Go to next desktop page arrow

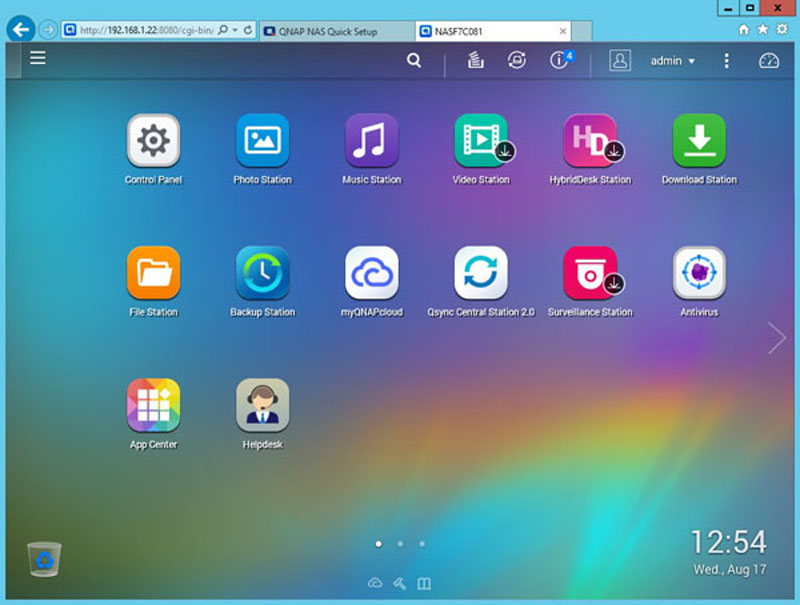[777, 338]
